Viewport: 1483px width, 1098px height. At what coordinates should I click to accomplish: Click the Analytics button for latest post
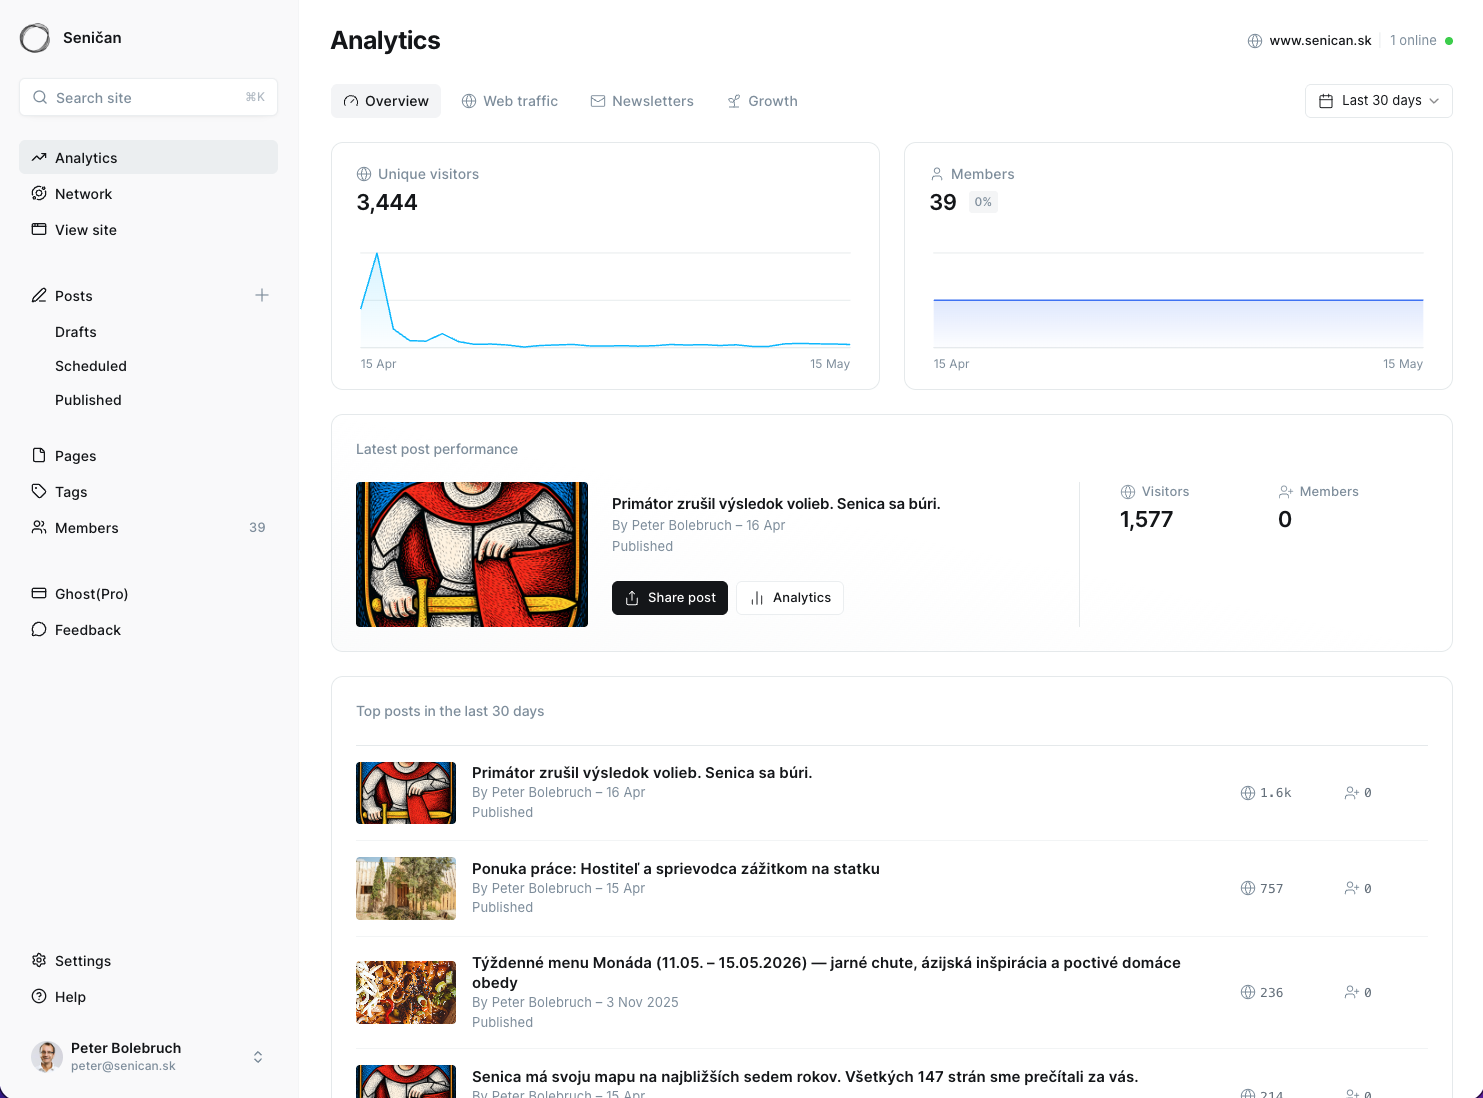(x=790, y=598)
